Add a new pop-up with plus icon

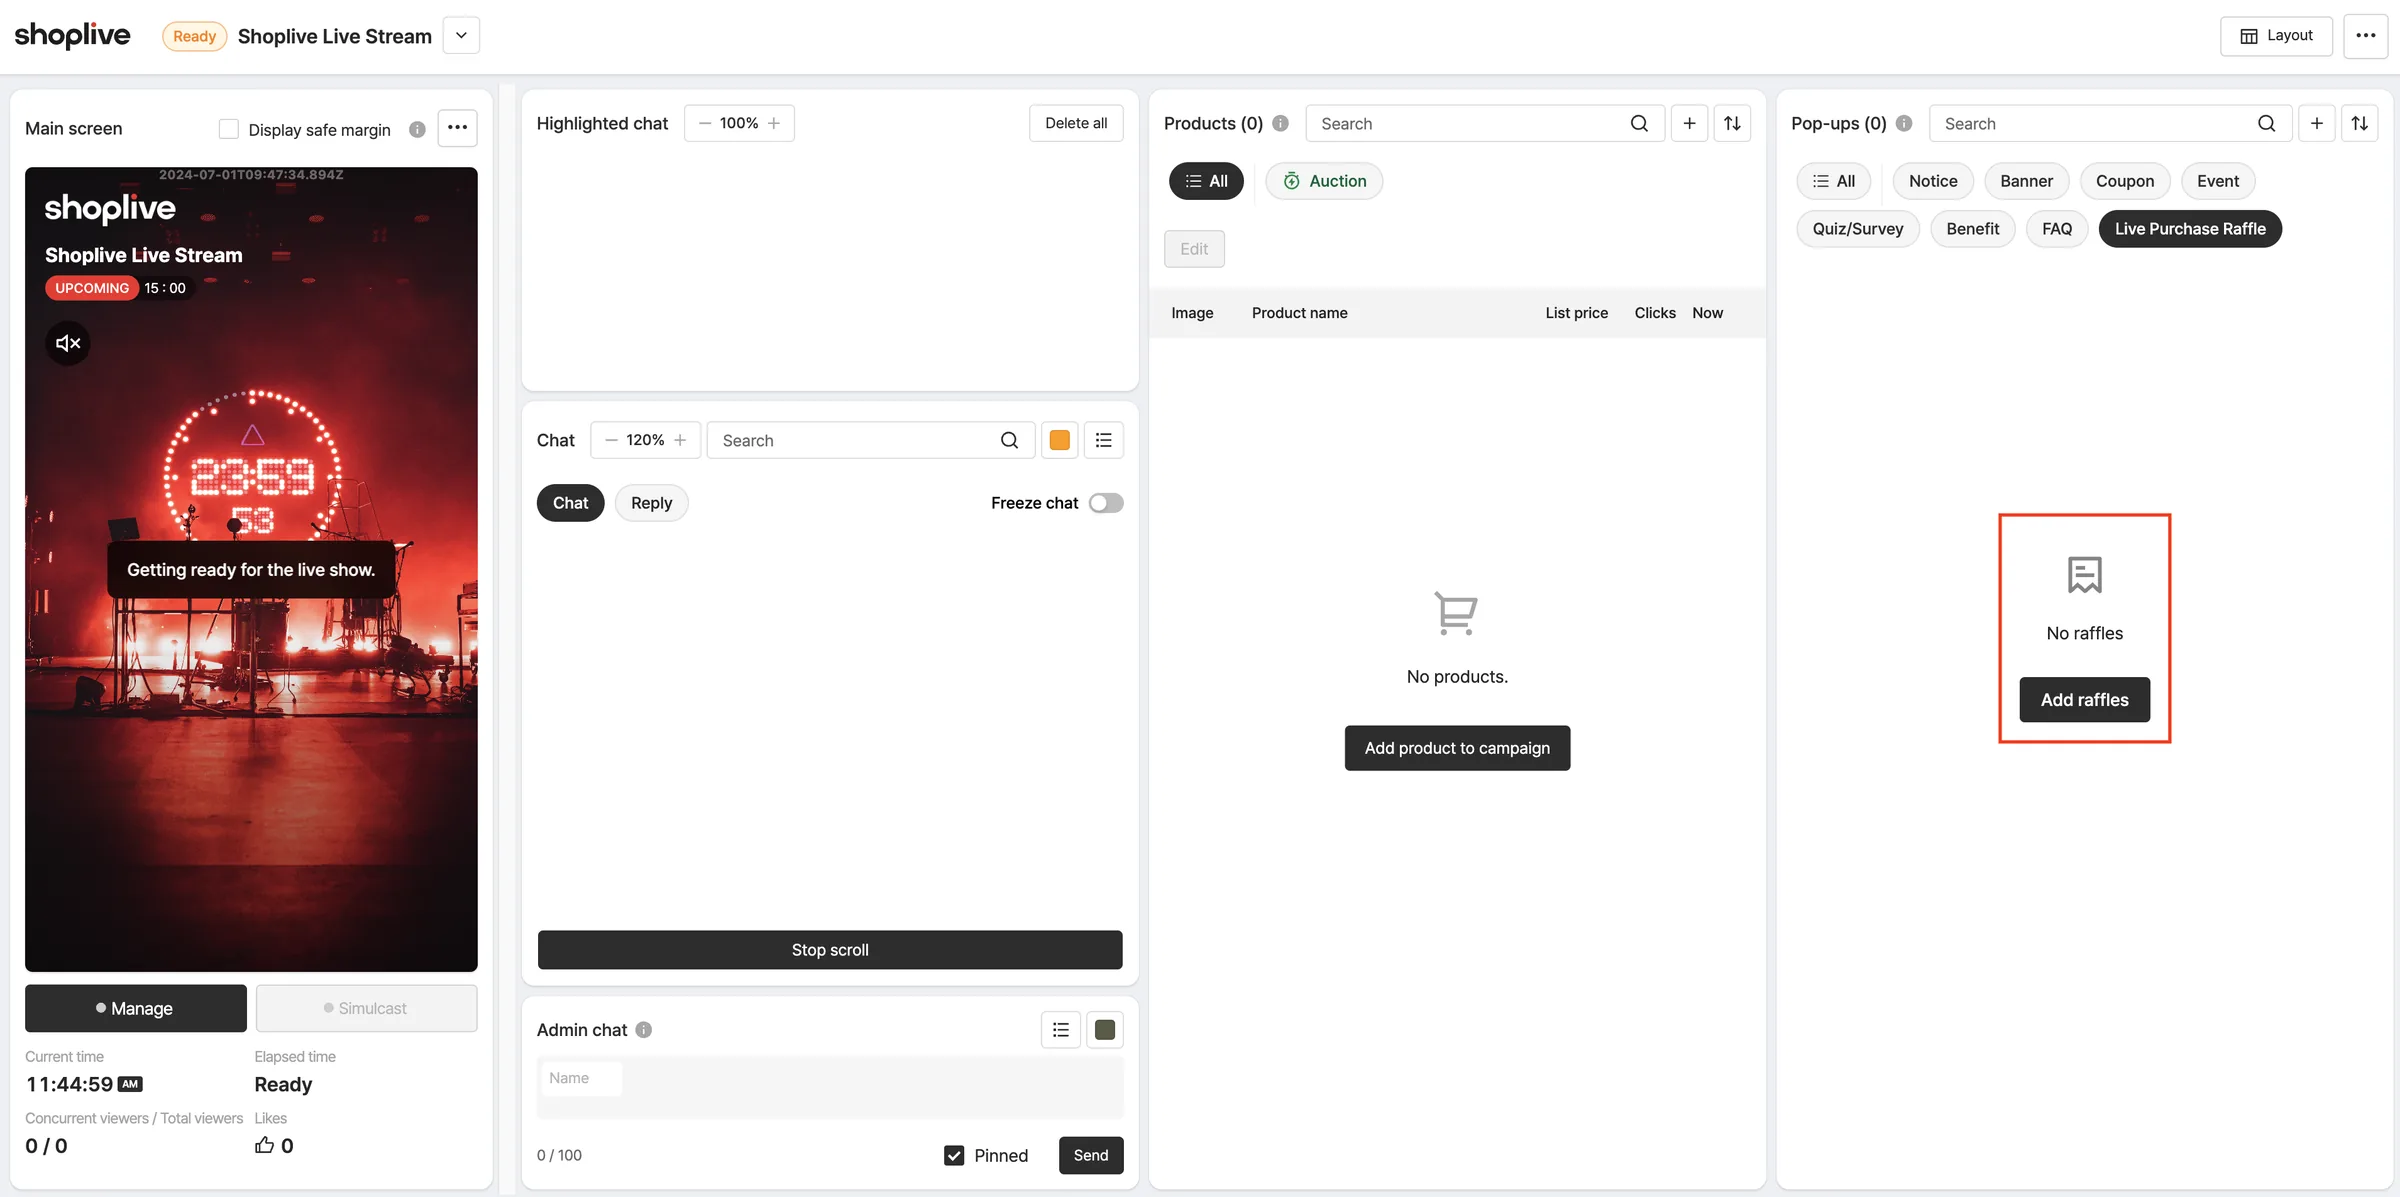(x=2316, y=123)
